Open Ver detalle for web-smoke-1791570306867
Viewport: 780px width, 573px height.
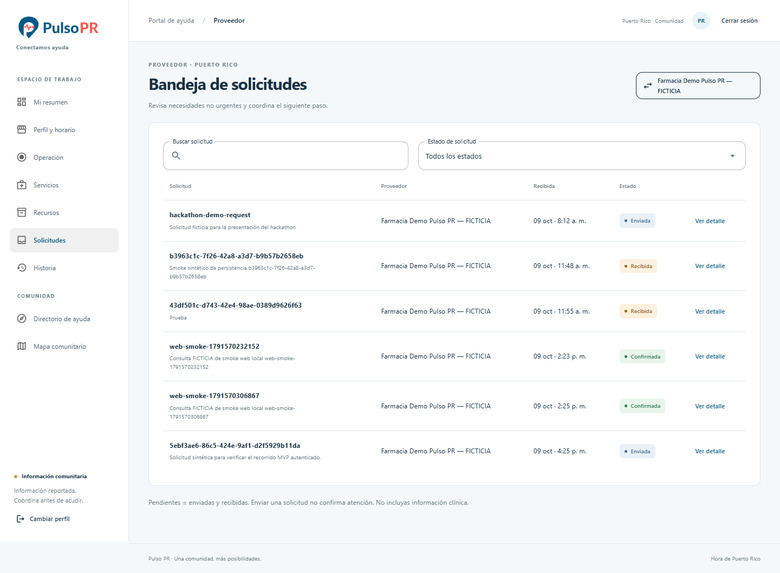709,406
